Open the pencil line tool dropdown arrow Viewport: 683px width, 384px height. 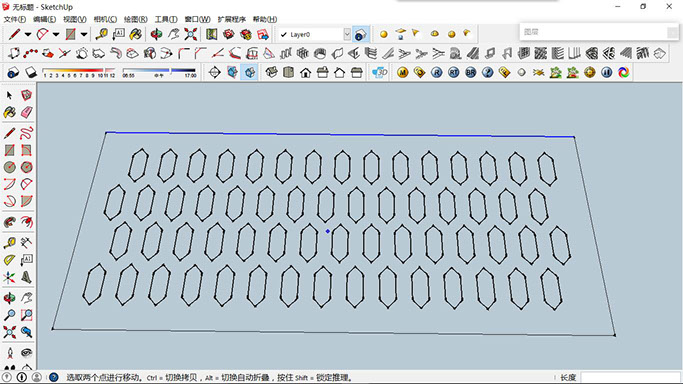[x=27, y=34]
